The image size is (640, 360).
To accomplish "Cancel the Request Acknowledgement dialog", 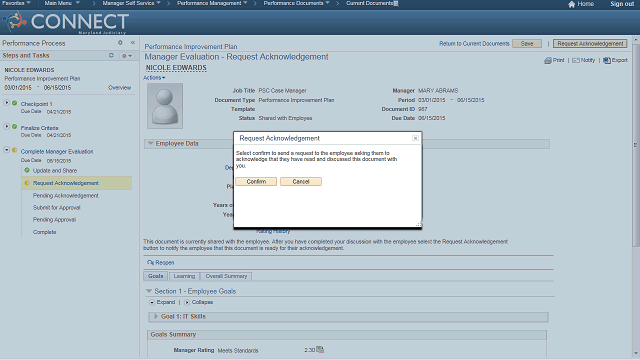I will click(x=301, y=182).
